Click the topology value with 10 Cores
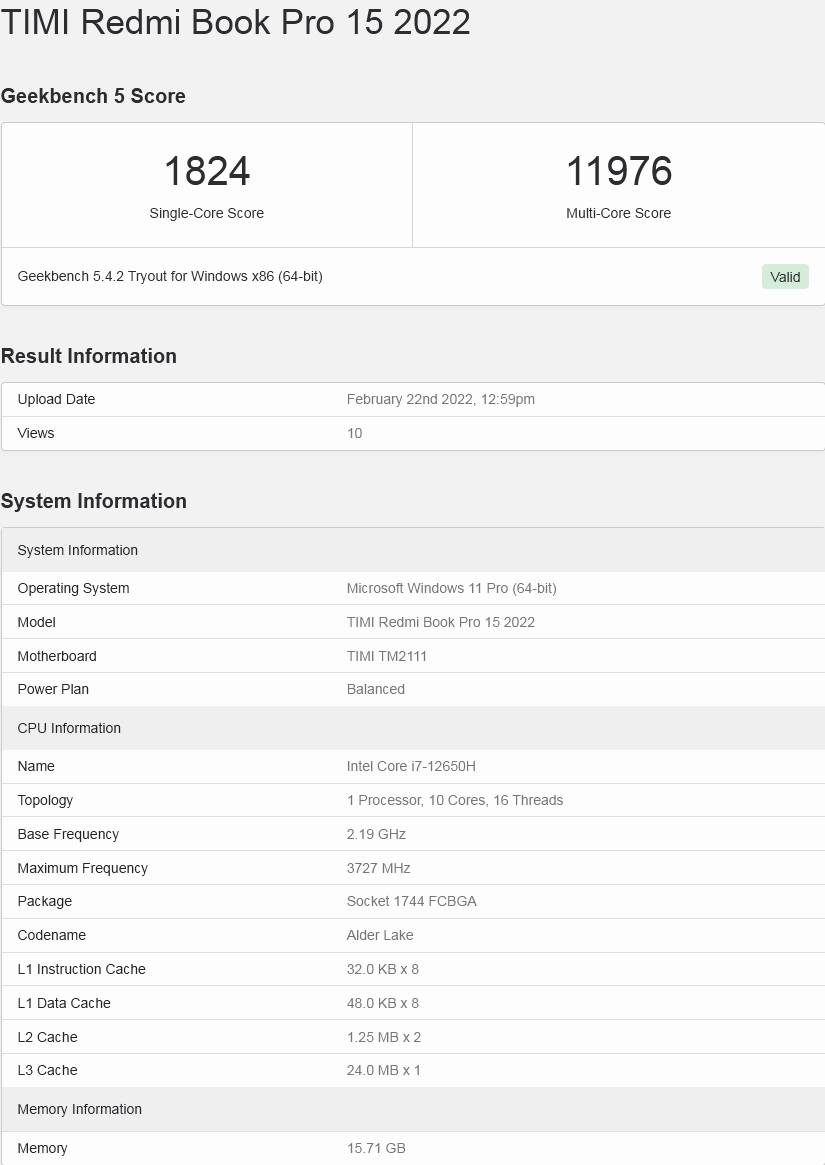 (x=454, y=800)
